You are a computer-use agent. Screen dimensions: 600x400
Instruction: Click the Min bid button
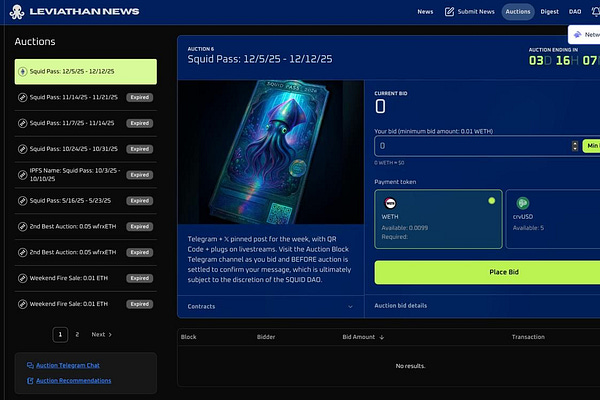[x=591, y=146]
